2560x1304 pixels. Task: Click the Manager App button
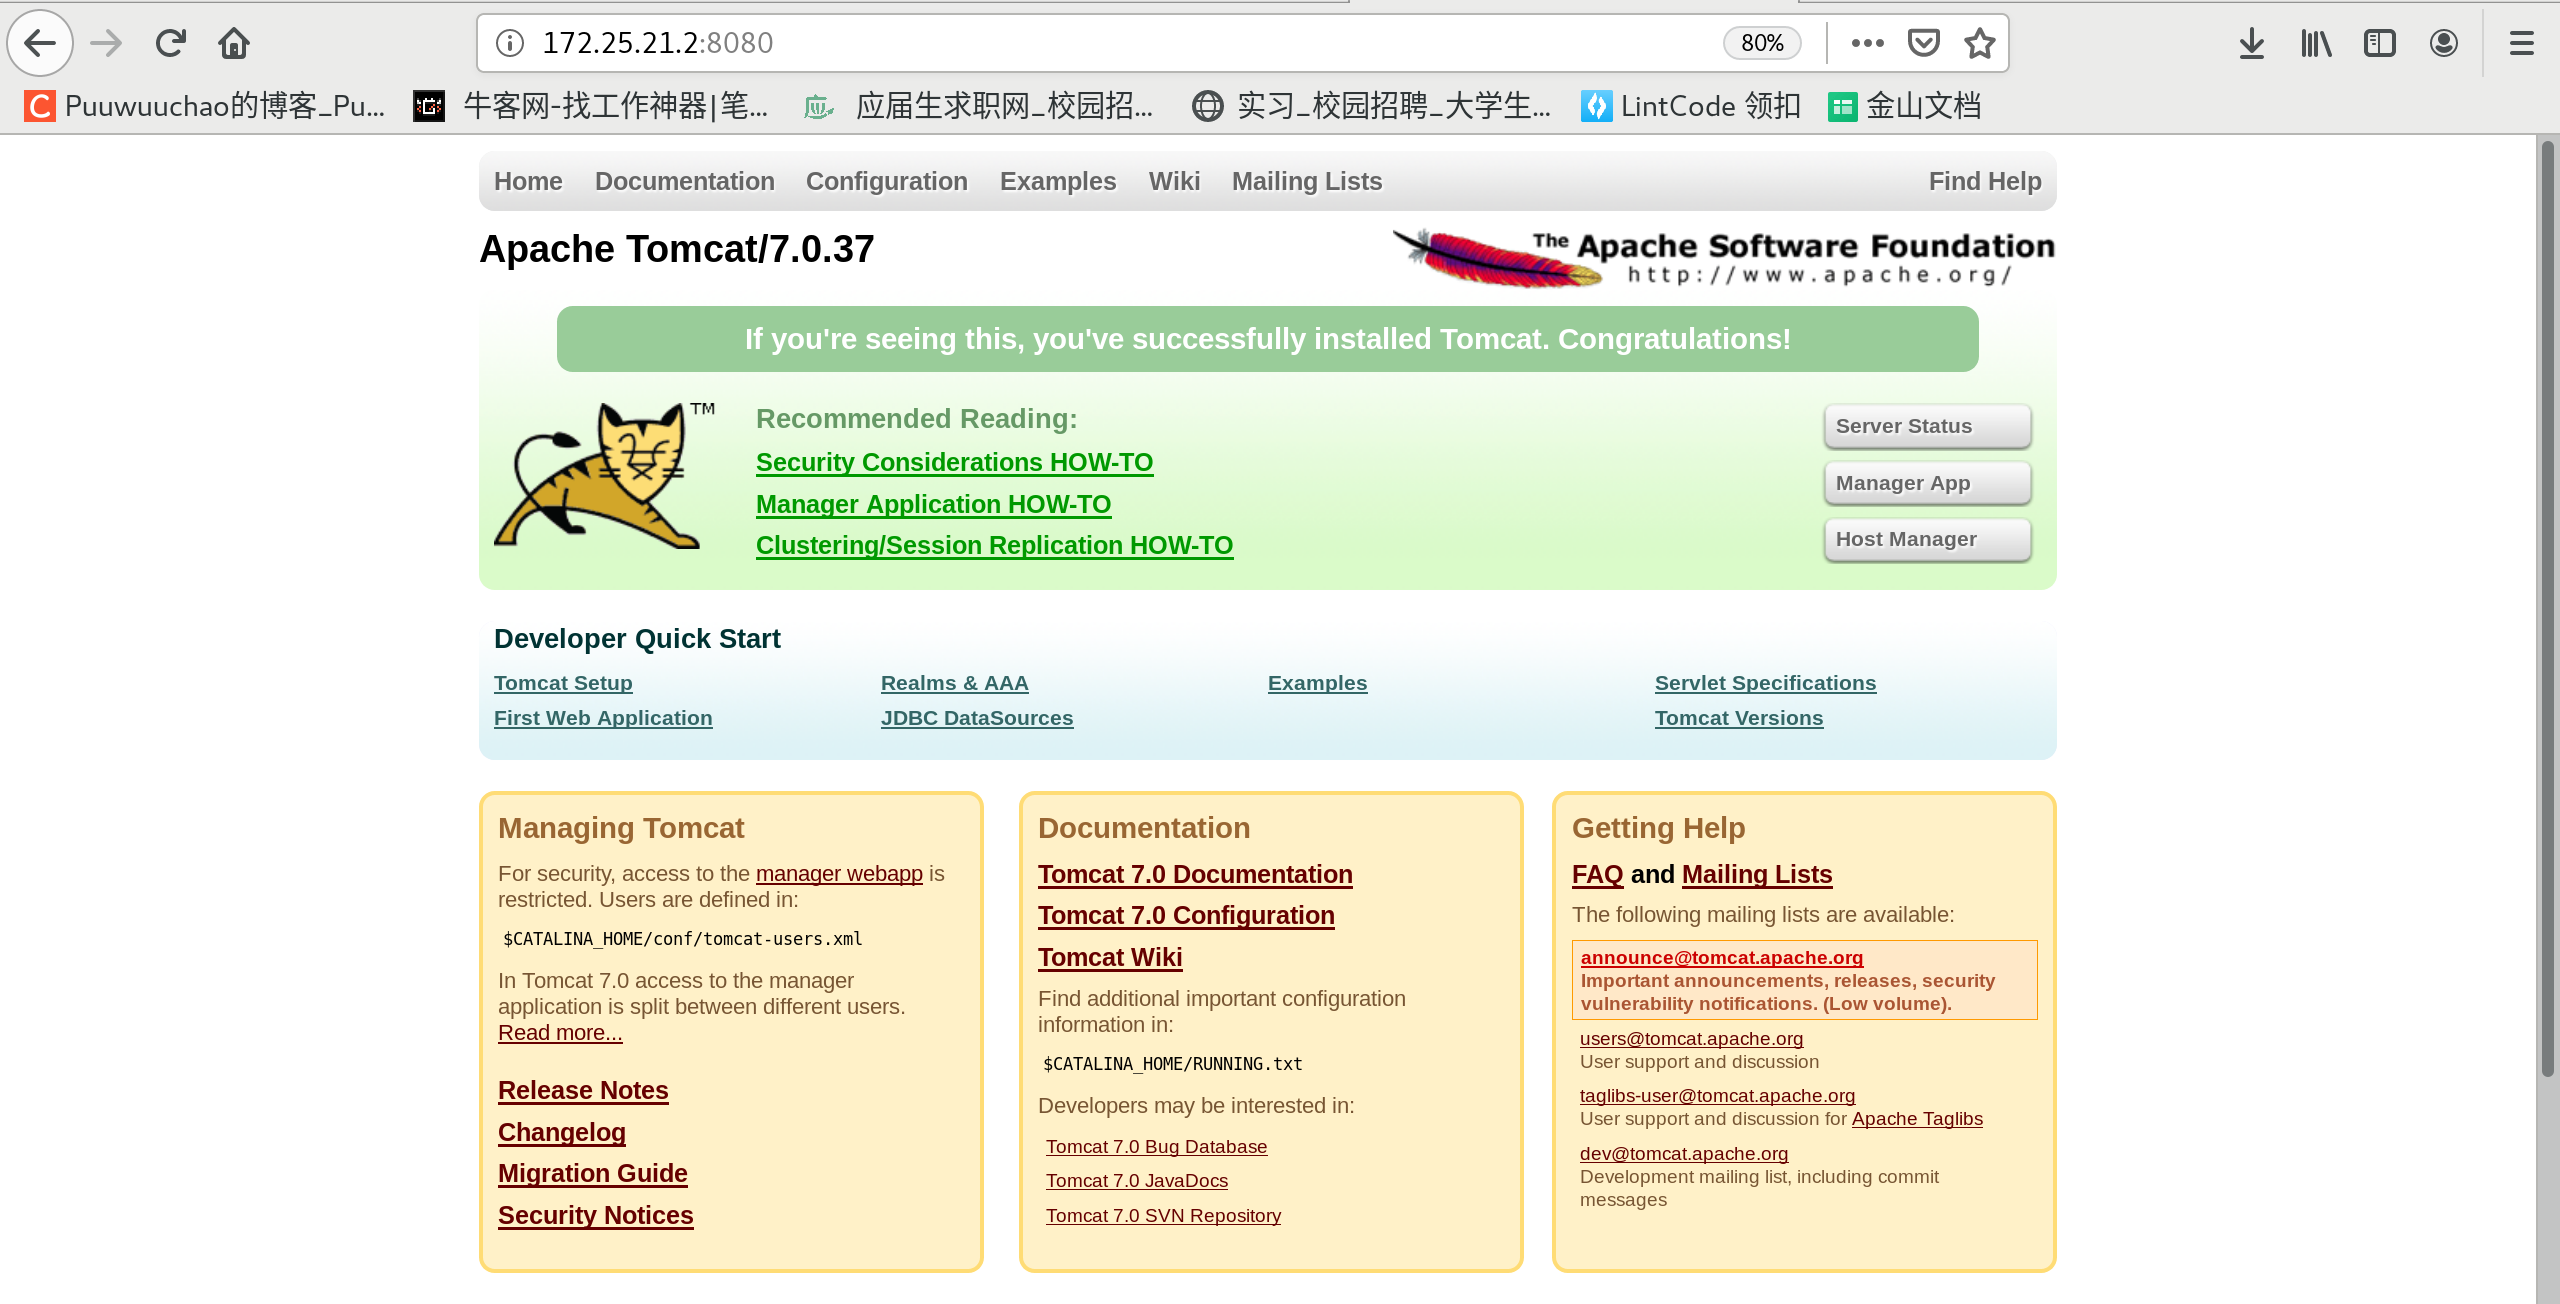1927,483
